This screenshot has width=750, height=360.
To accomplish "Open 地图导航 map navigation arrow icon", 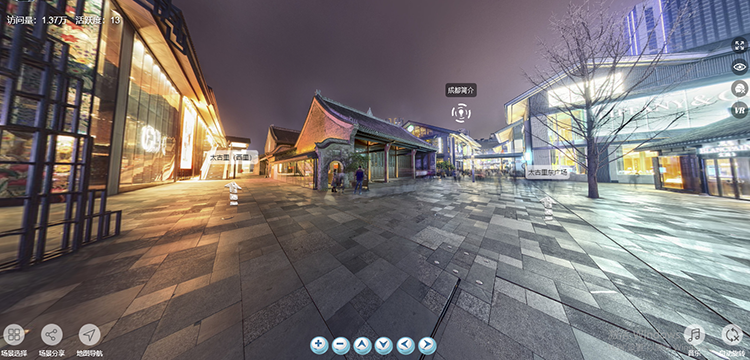I will coord(89,335).
